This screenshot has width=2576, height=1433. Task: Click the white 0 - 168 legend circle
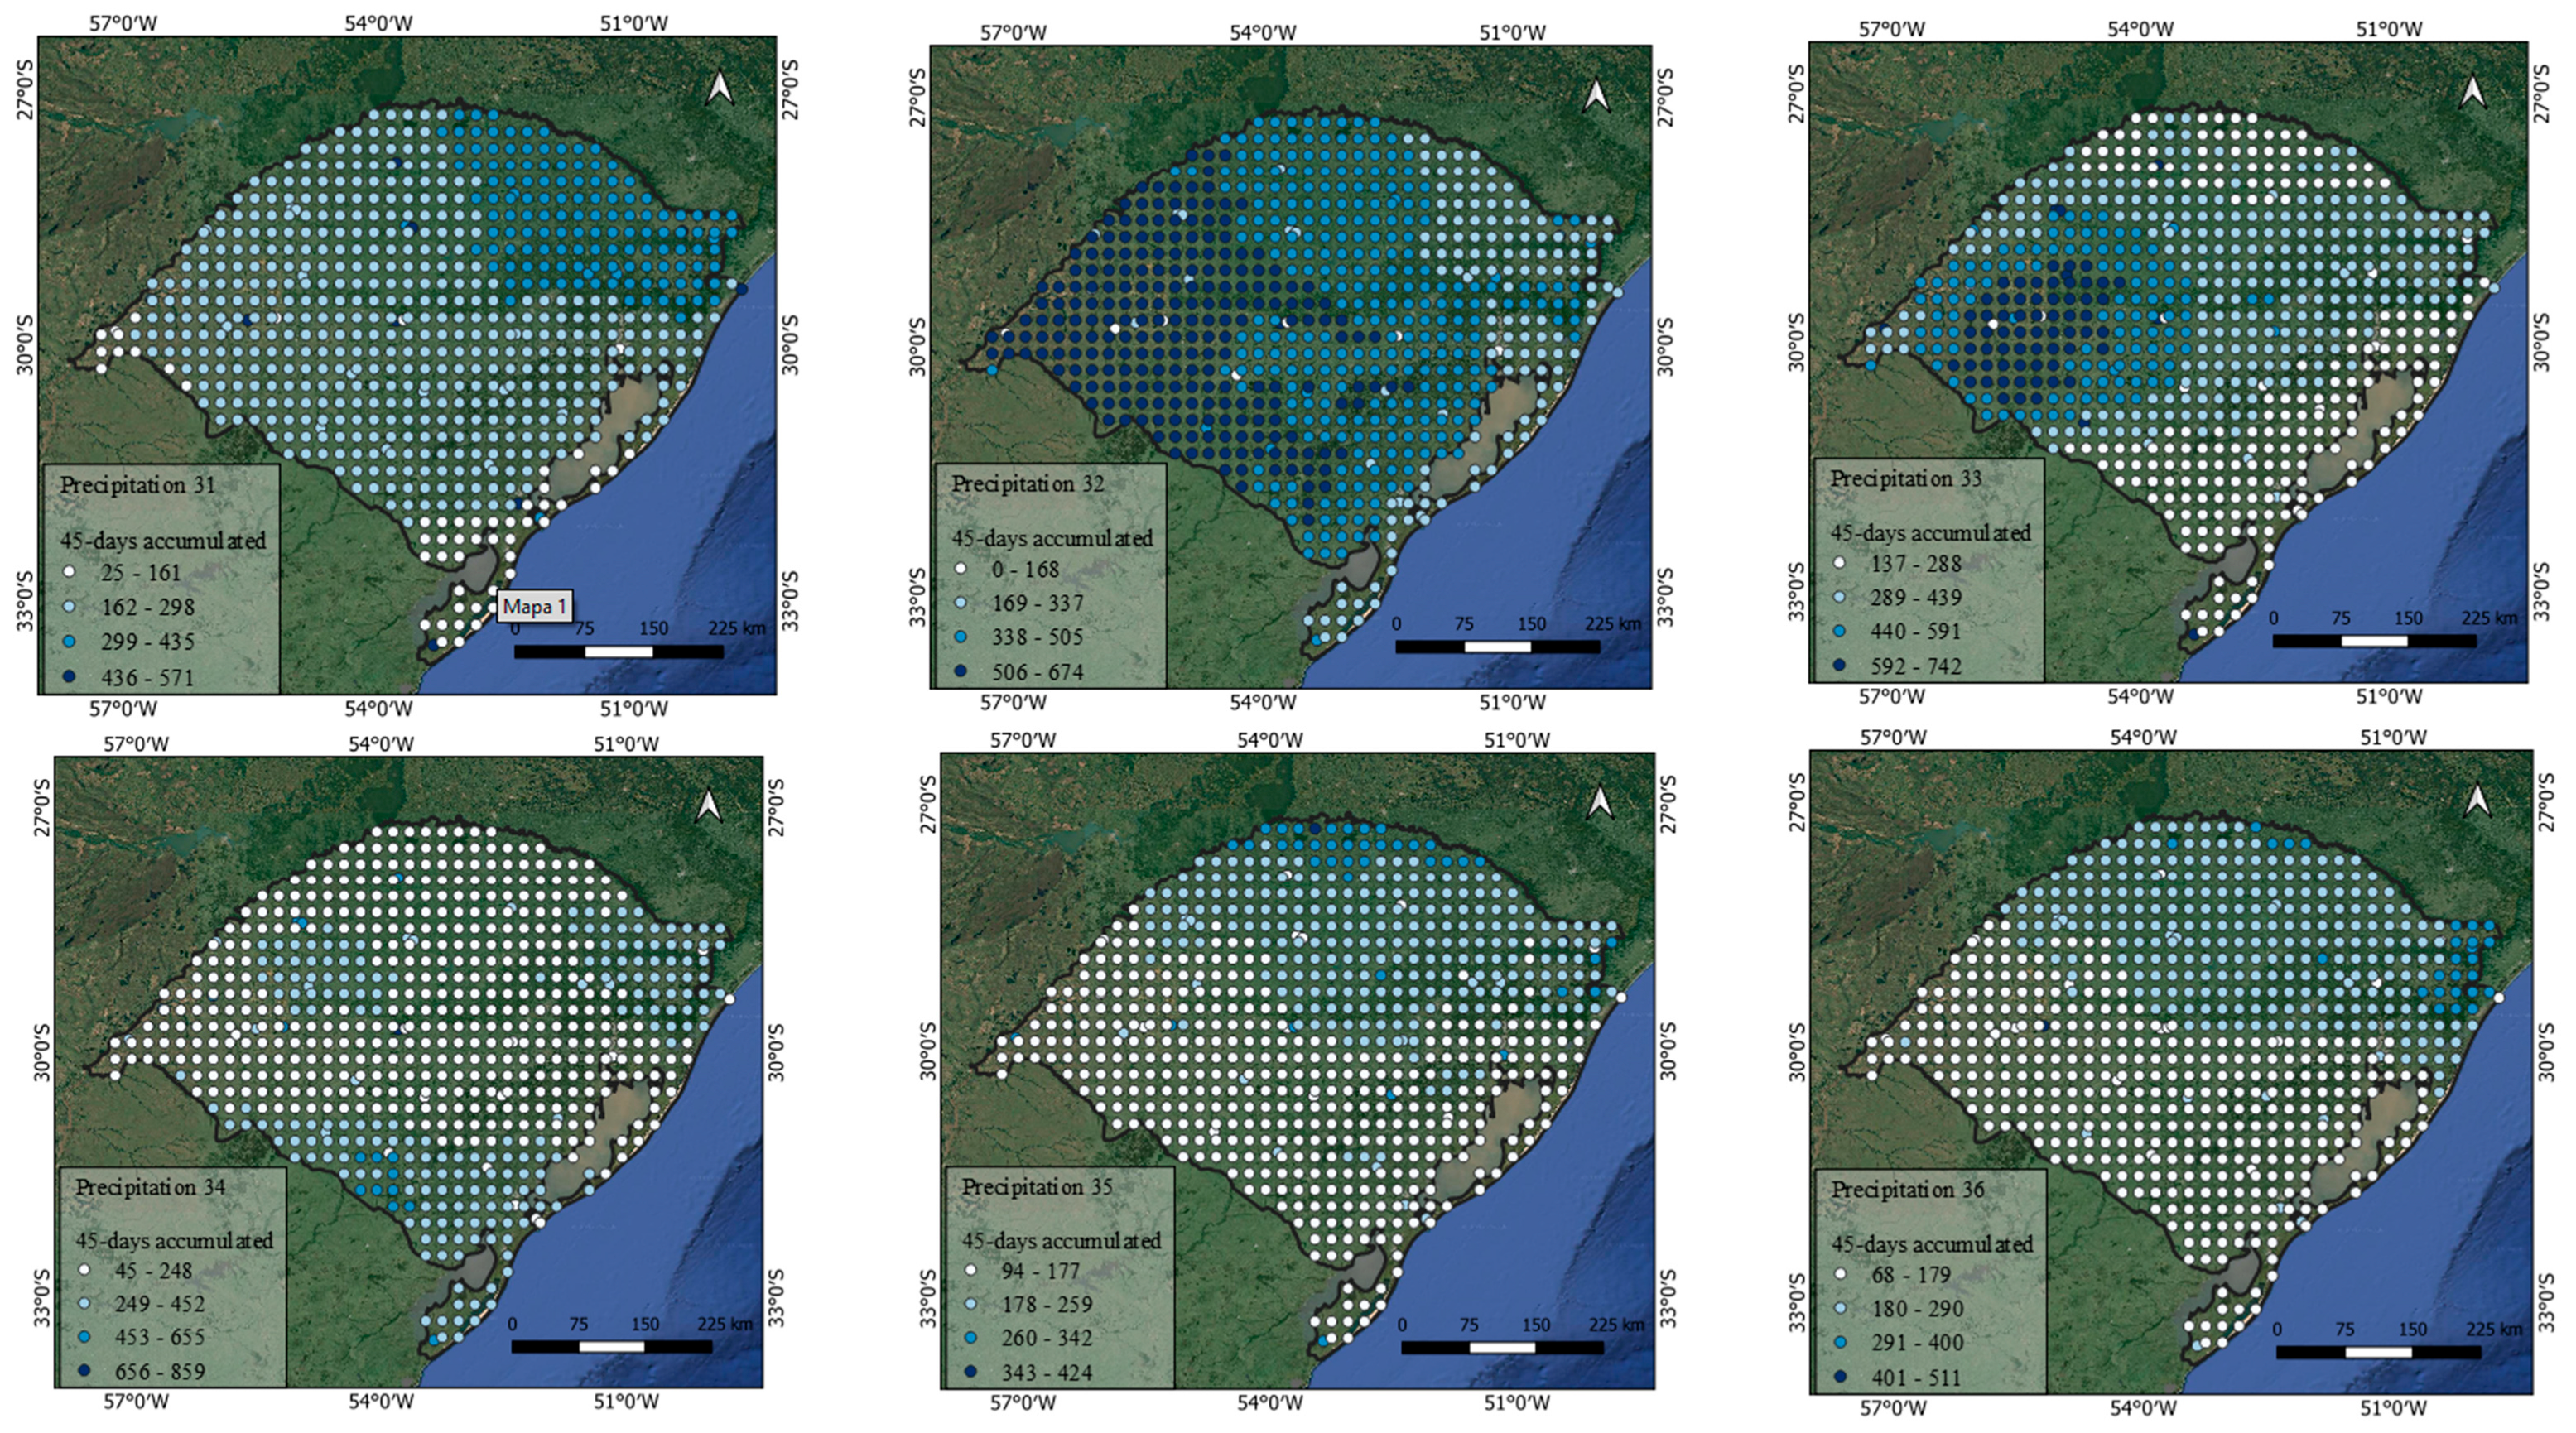pos(960,569)
